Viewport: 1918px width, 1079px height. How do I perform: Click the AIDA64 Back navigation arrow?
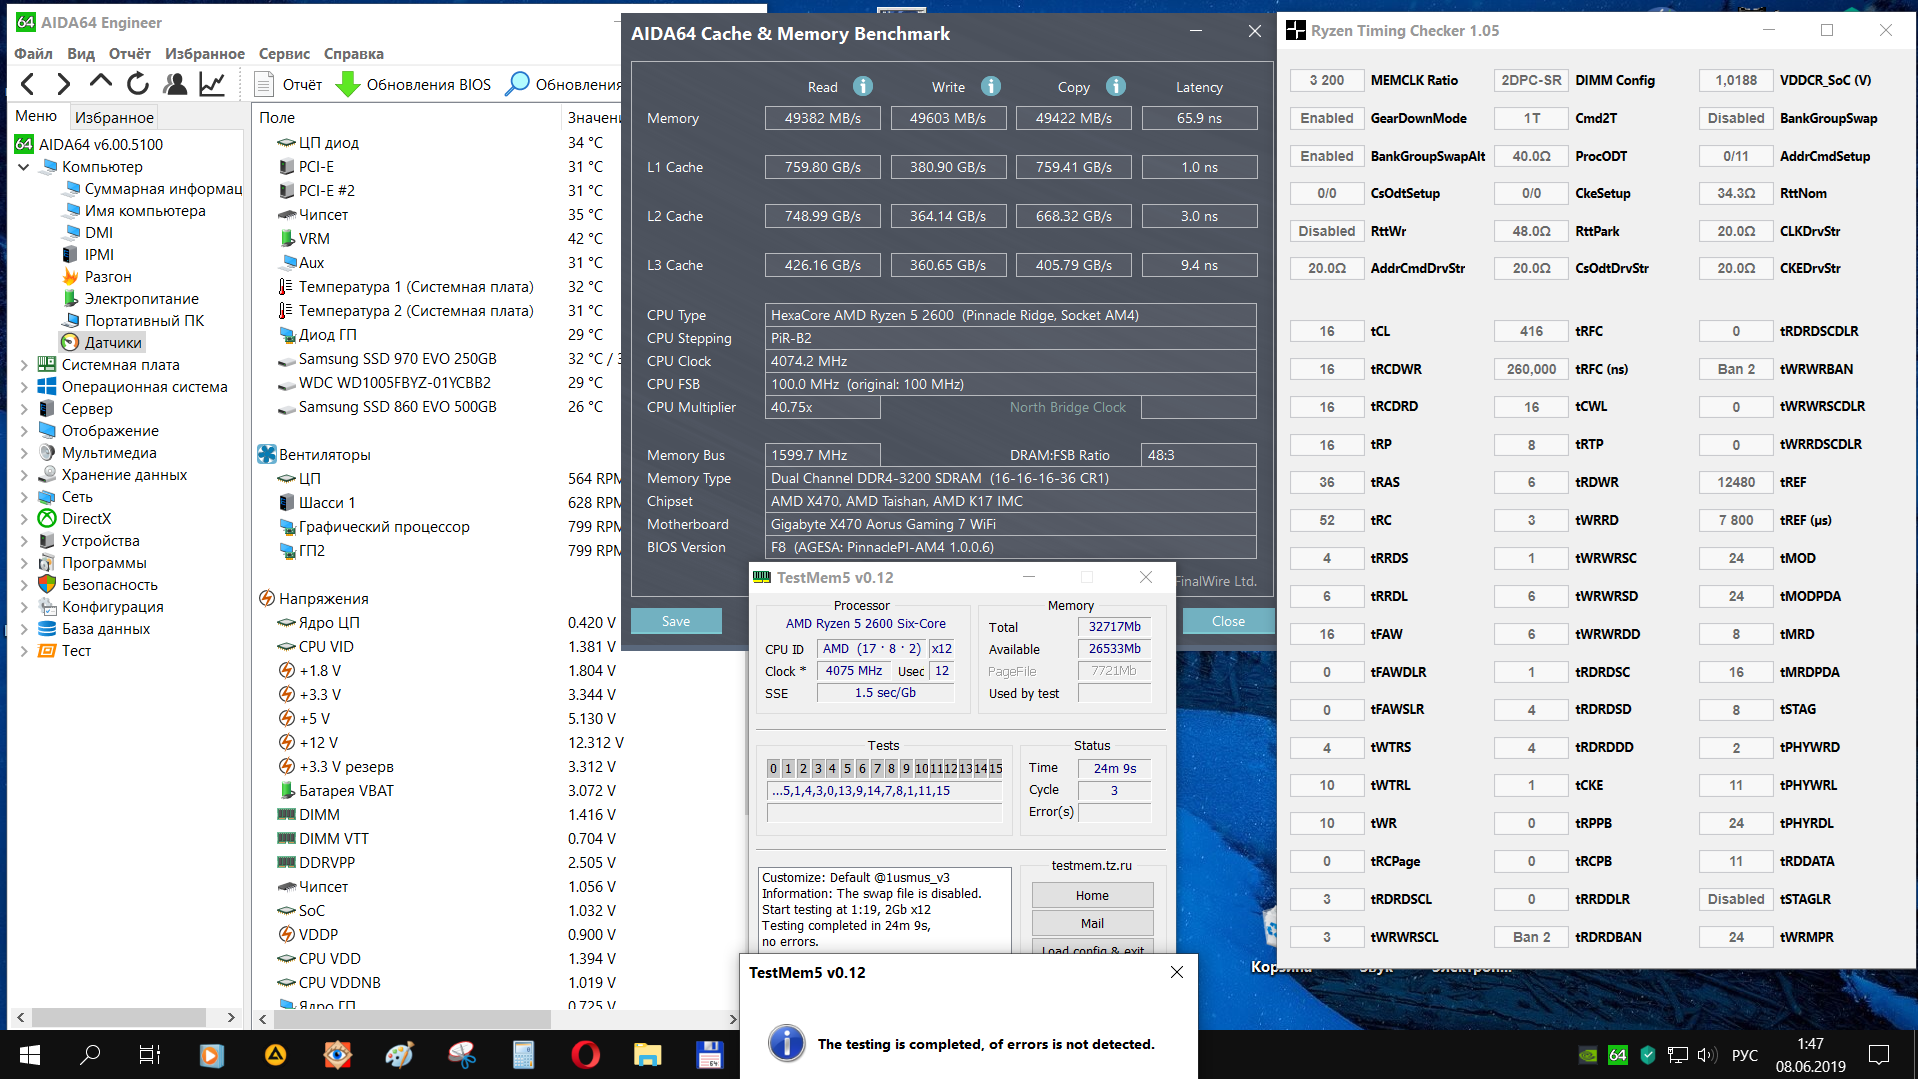(28, 84)
